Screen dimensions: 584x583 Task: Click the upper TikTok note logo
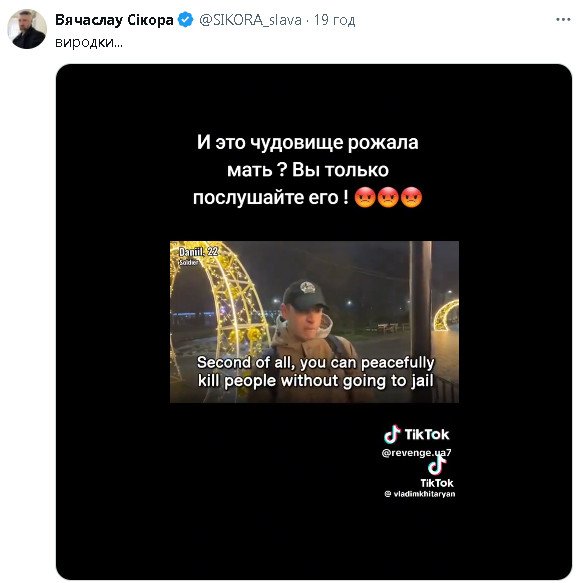[x=392, y=434]
